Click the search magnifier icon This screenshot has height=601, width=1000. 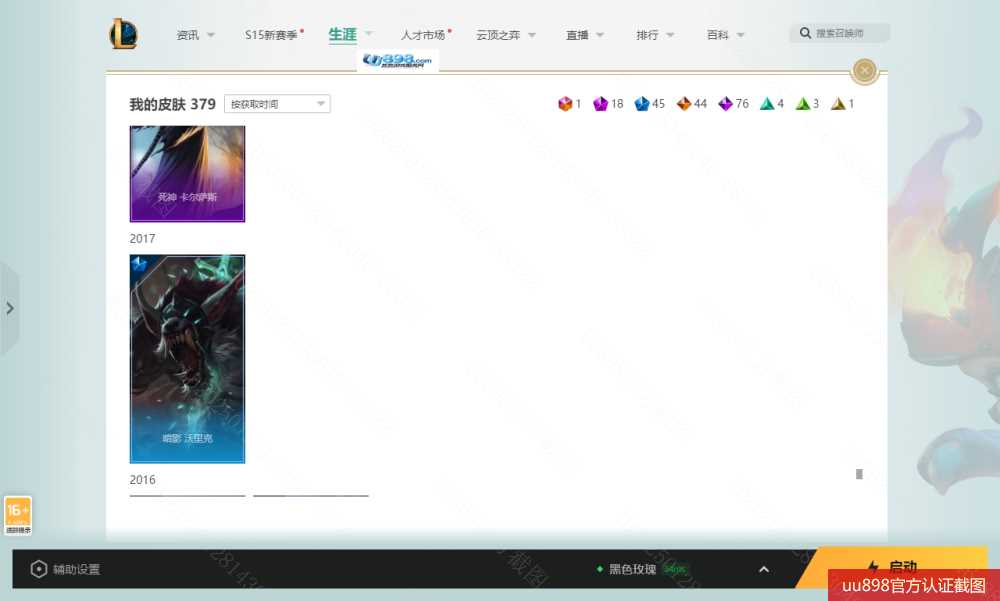tap(805, 33)
